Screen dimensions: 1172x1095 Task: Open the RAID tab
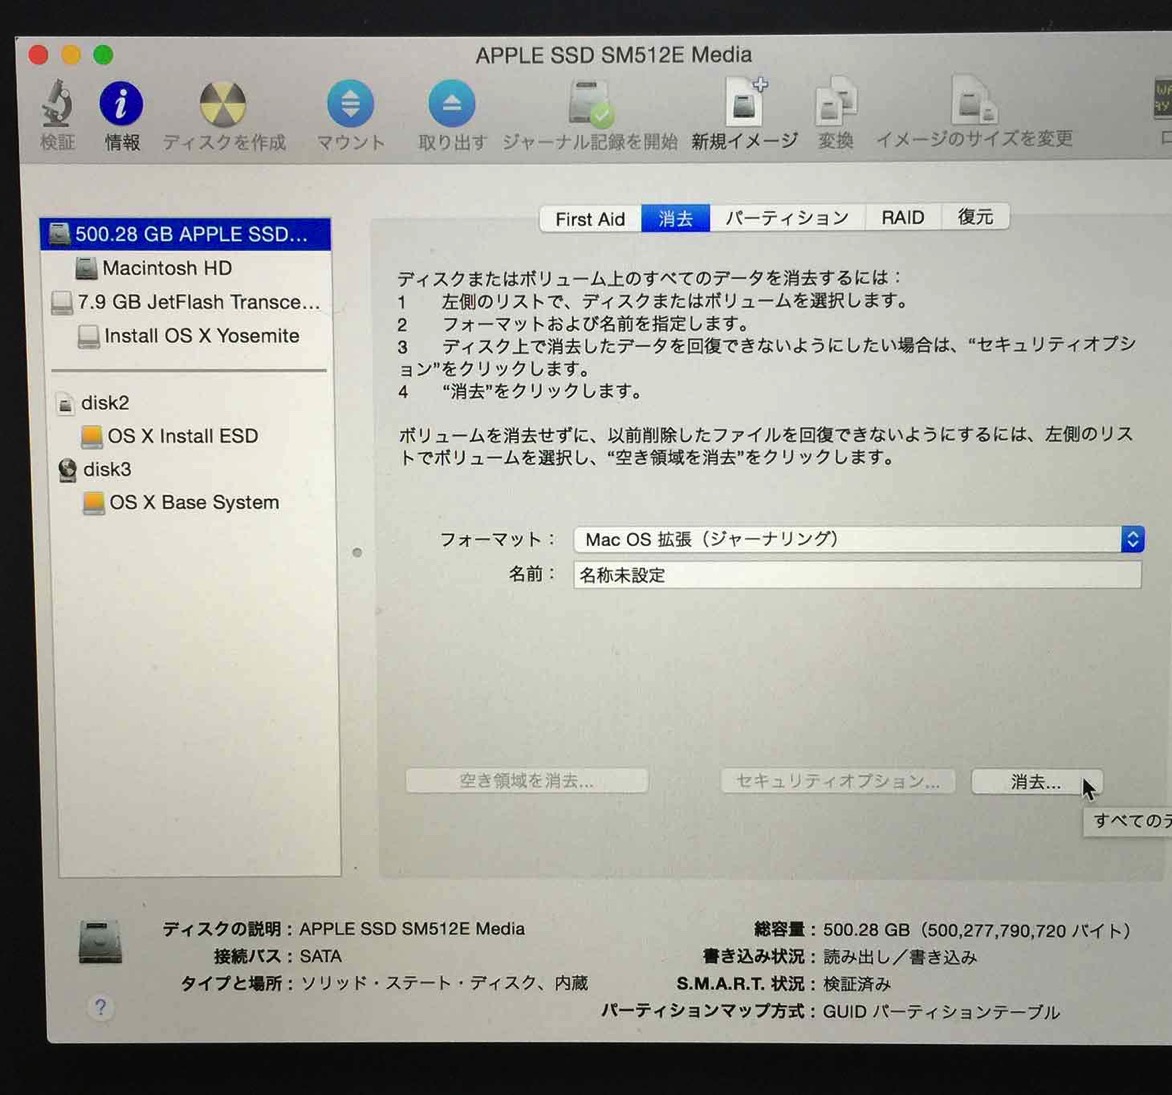pyautogui.click(x=903, y=218)
